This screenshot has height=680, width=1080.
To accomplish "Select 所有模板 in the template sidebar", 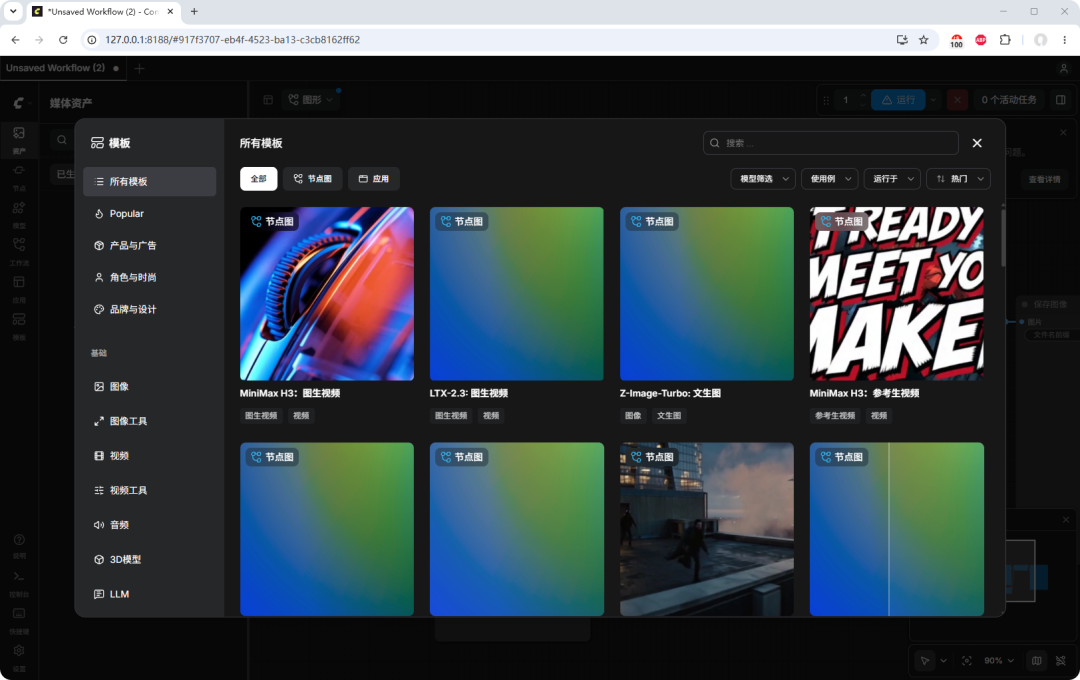I will 149,182.
